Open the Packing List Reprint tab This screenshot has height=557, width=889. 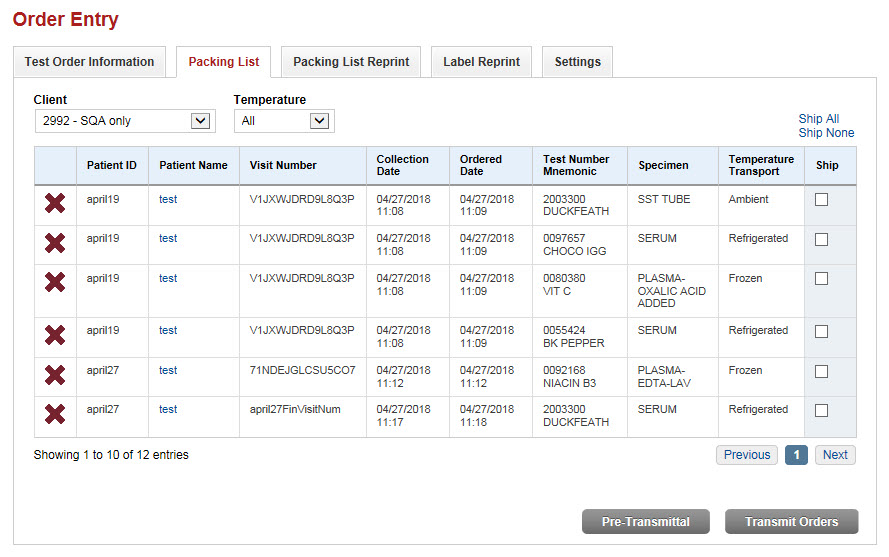[351, 62]
